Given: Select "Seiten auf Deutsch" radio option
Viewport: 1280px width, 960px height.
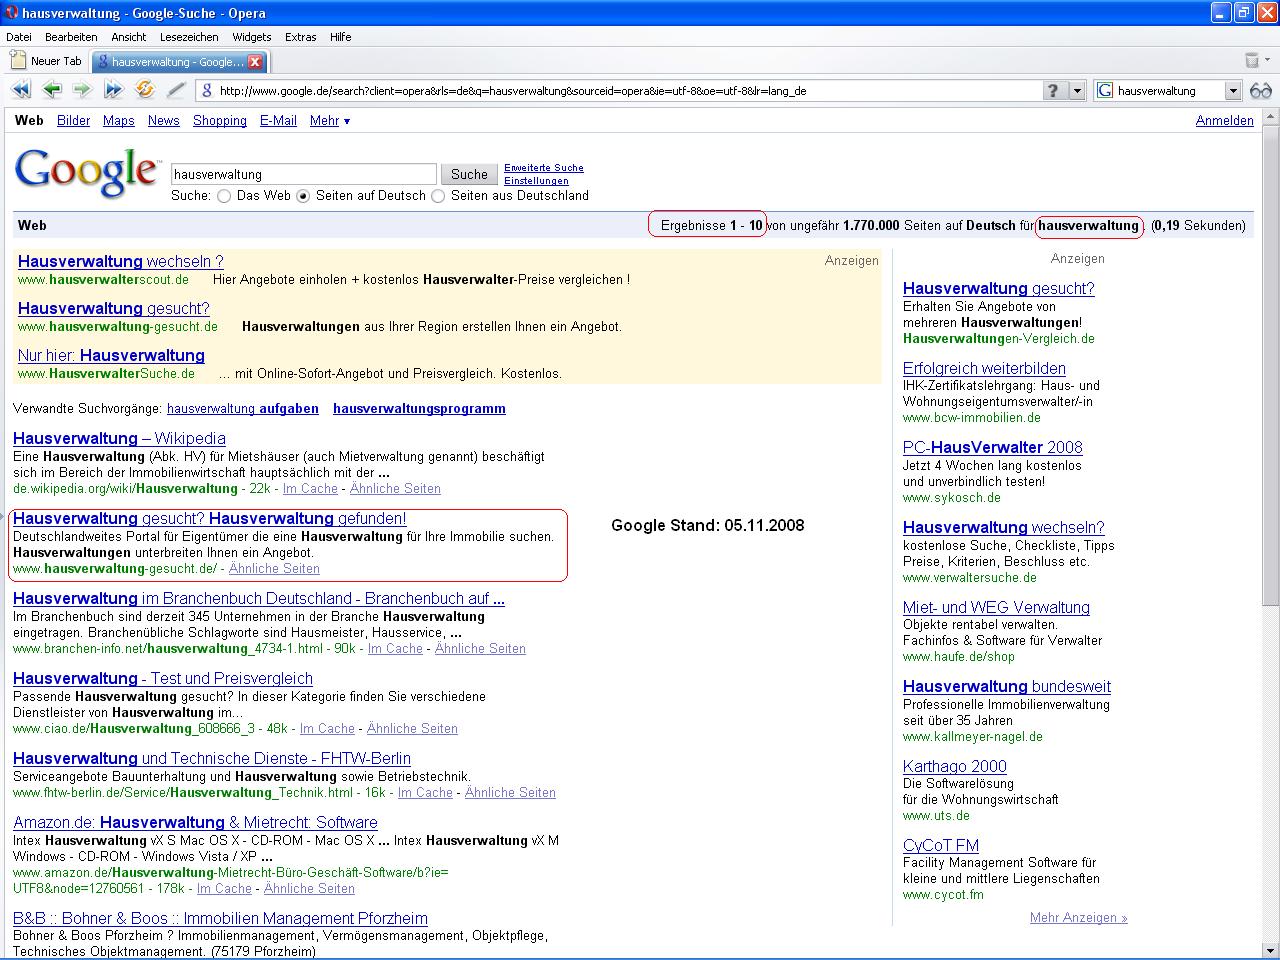Looking at the screenshot, I should coord(303,196).
